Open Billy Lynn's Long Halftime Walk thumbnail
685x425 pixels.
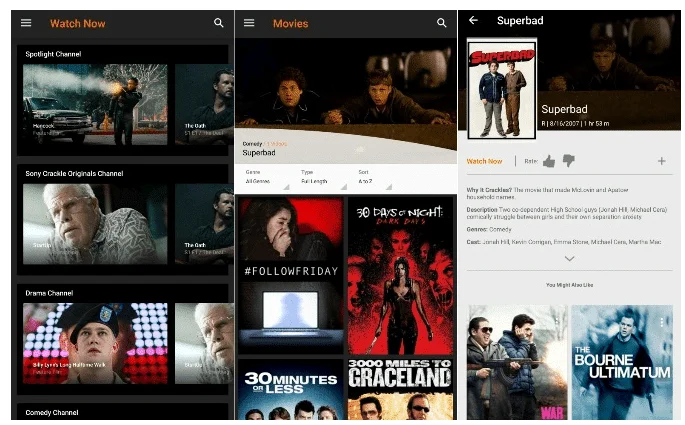(95, 343)
